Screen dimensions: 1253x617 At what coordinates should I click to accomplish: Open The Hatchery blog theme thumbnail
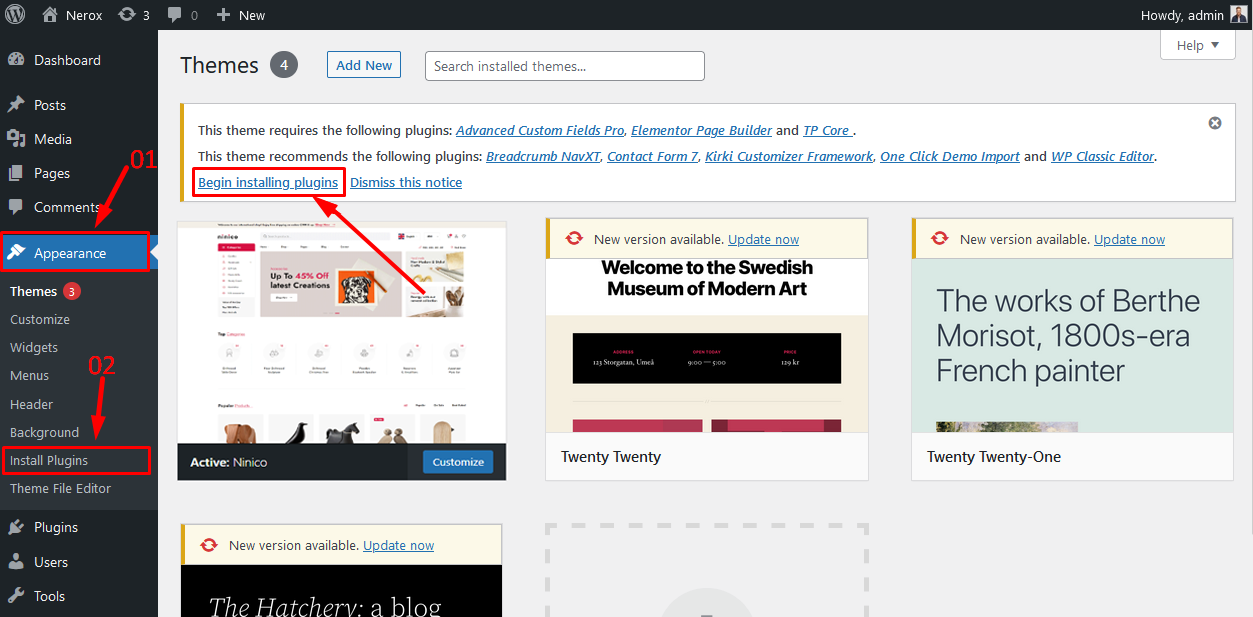[342, 591]
